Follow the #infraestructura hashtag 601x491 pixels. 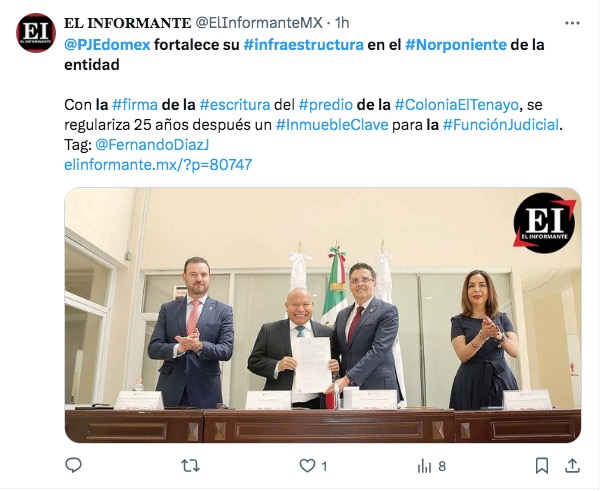[304, 45]
